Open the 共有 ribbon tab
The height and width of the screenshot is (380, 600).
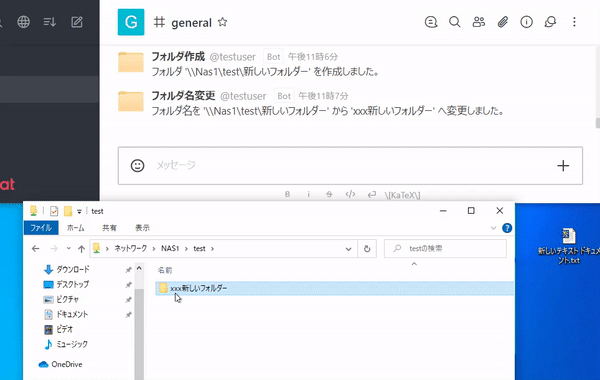[x=109, y=228]
